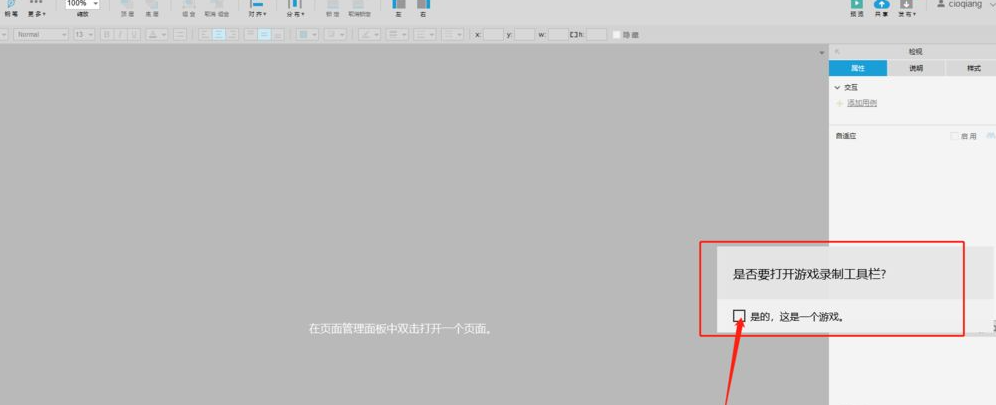Click the 共享 (Share) cloud icon
Screen dimensions: 996x405
[882, 5]
